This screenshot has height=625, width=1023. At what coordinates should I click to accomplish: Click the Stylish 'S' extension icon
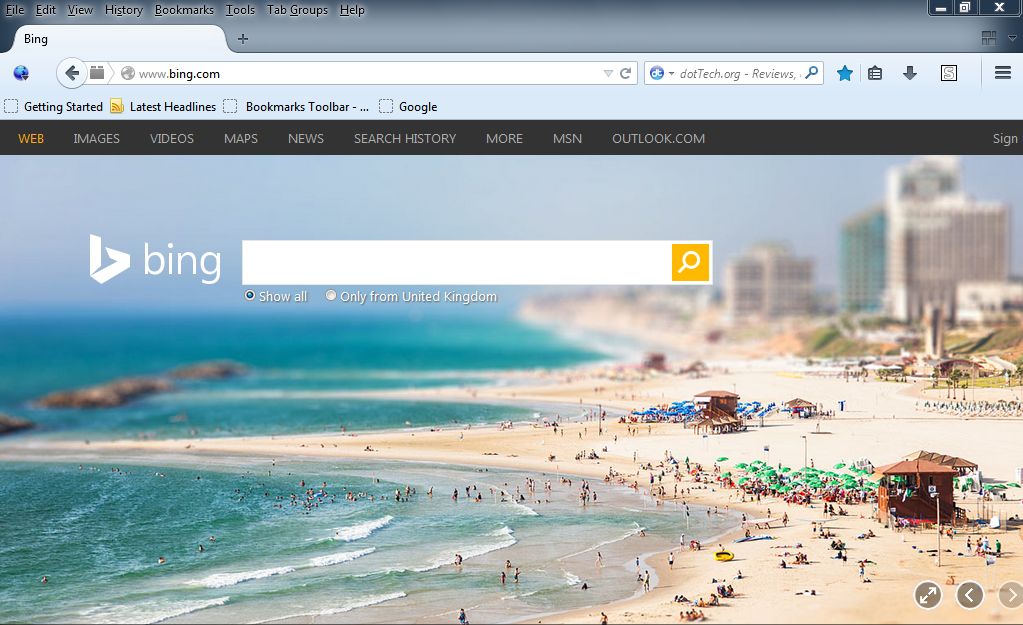coord(948,73)
